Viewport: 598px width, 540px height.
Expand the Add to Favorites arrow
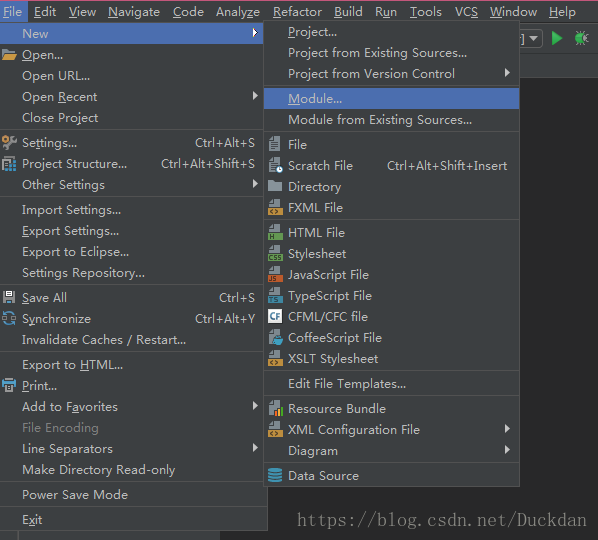(x=255, y=405)
